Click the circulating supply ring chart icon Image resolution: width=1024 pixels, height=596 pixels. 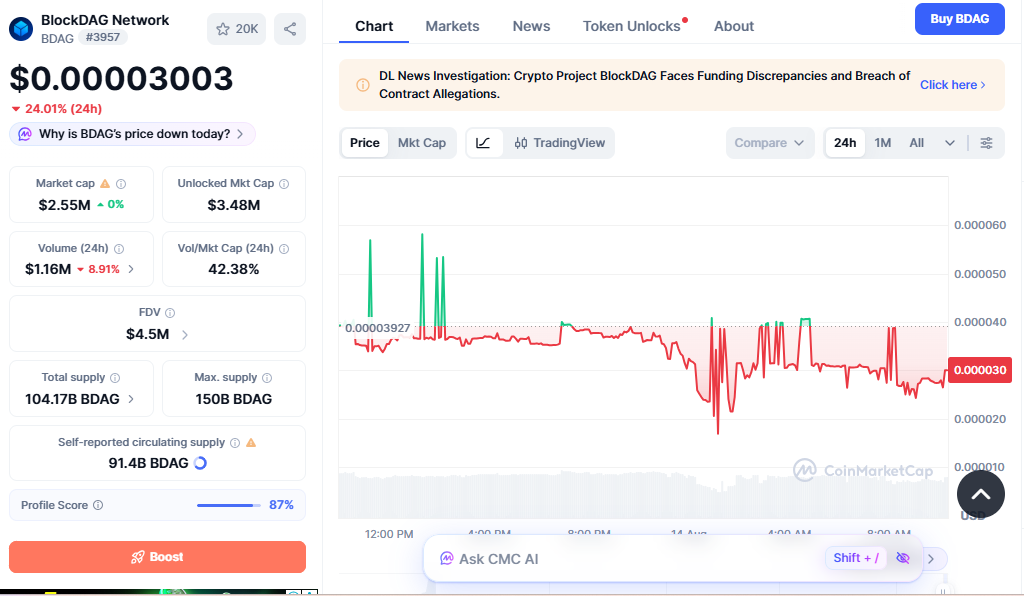(200, 463)
